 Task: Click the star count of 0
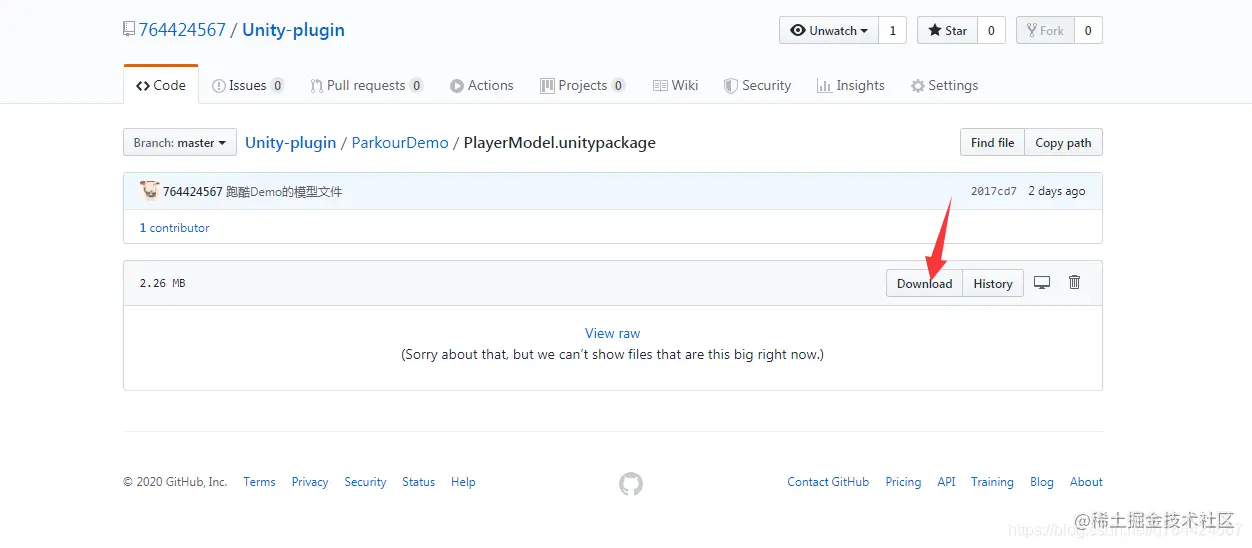(x=991, y=30)
